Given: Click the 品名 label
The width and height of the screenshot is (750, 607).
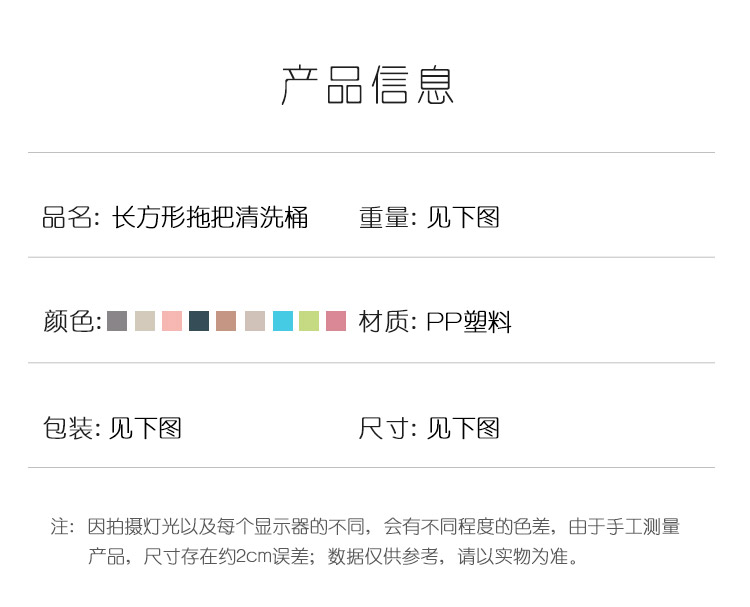Looking at the screenshot, I should (67, 217).
